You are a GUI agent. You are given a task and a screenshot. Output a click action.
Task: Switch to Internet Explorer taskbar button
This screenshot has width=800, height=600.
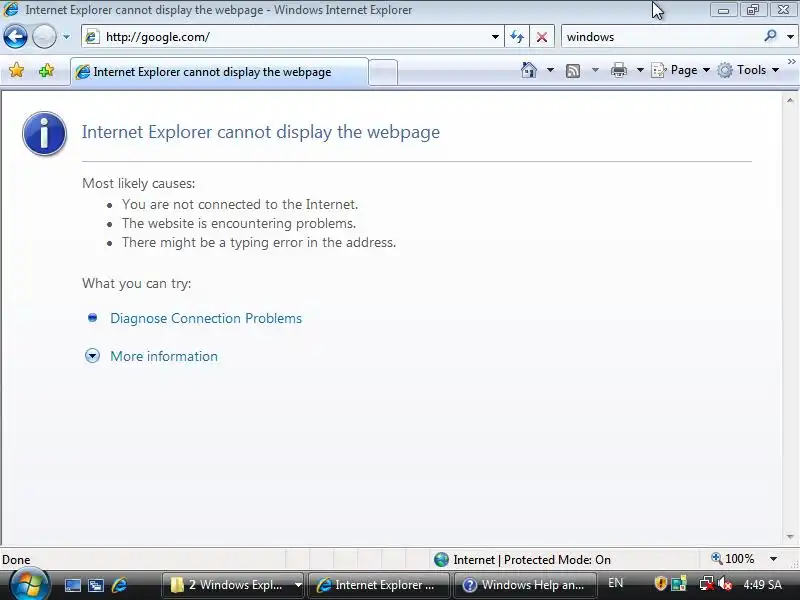(x=379, y=585)
